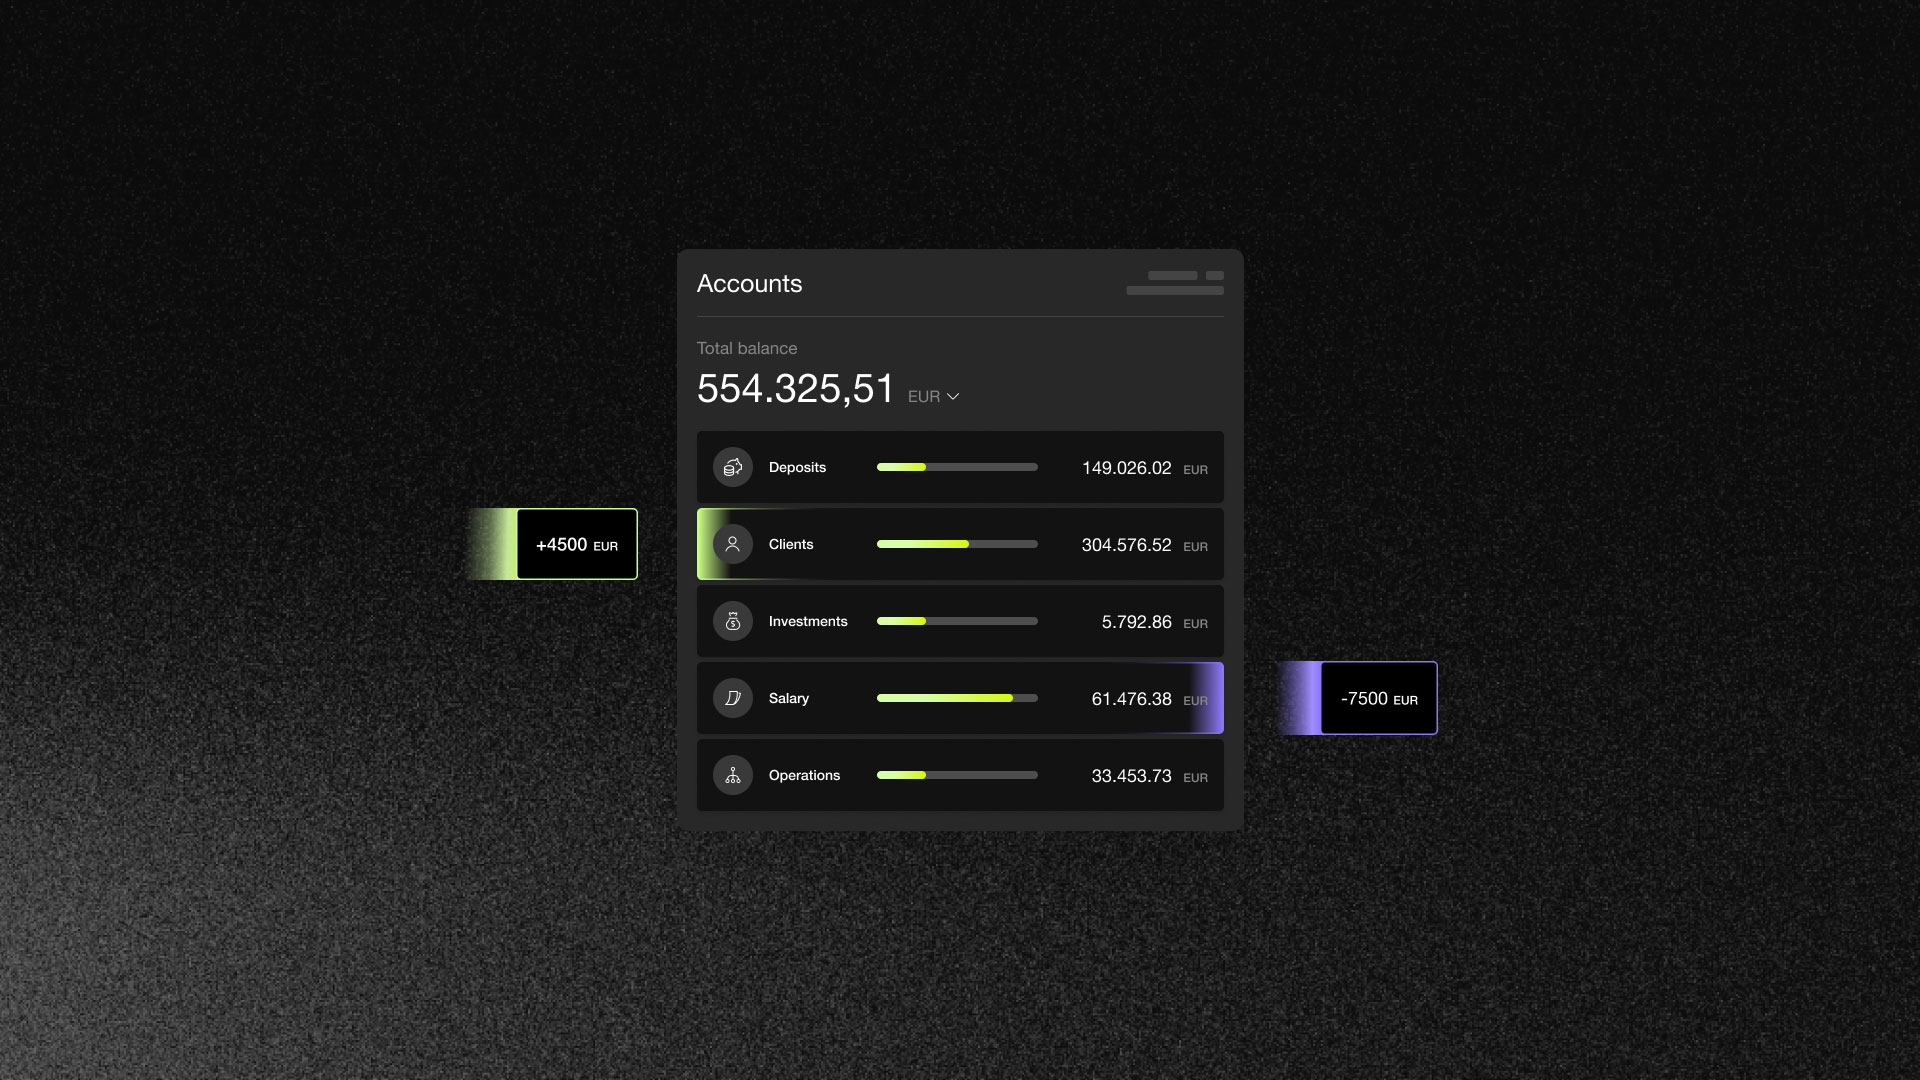
Task: Open the EUR currency dropdown
Action: (x=933, y=396)
